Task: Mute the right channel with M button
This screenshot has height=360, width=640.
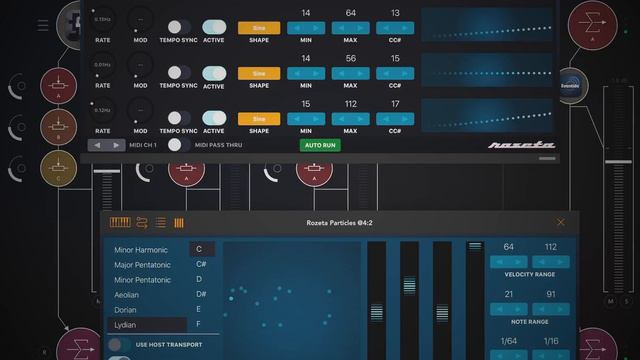Action: [611, 302]
